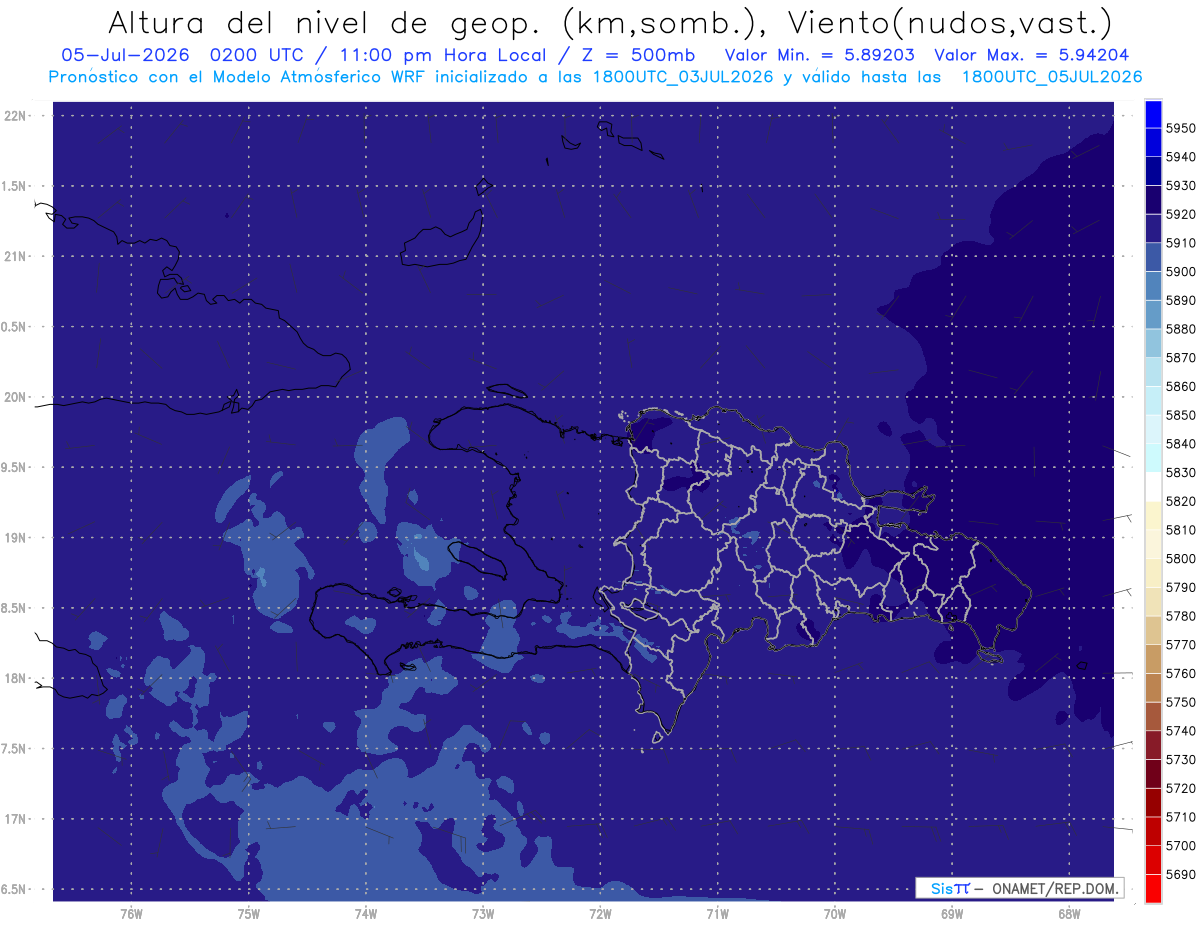
Task: Click the tan swatch between 5760 and 5770
Action: pos(1153,659)
